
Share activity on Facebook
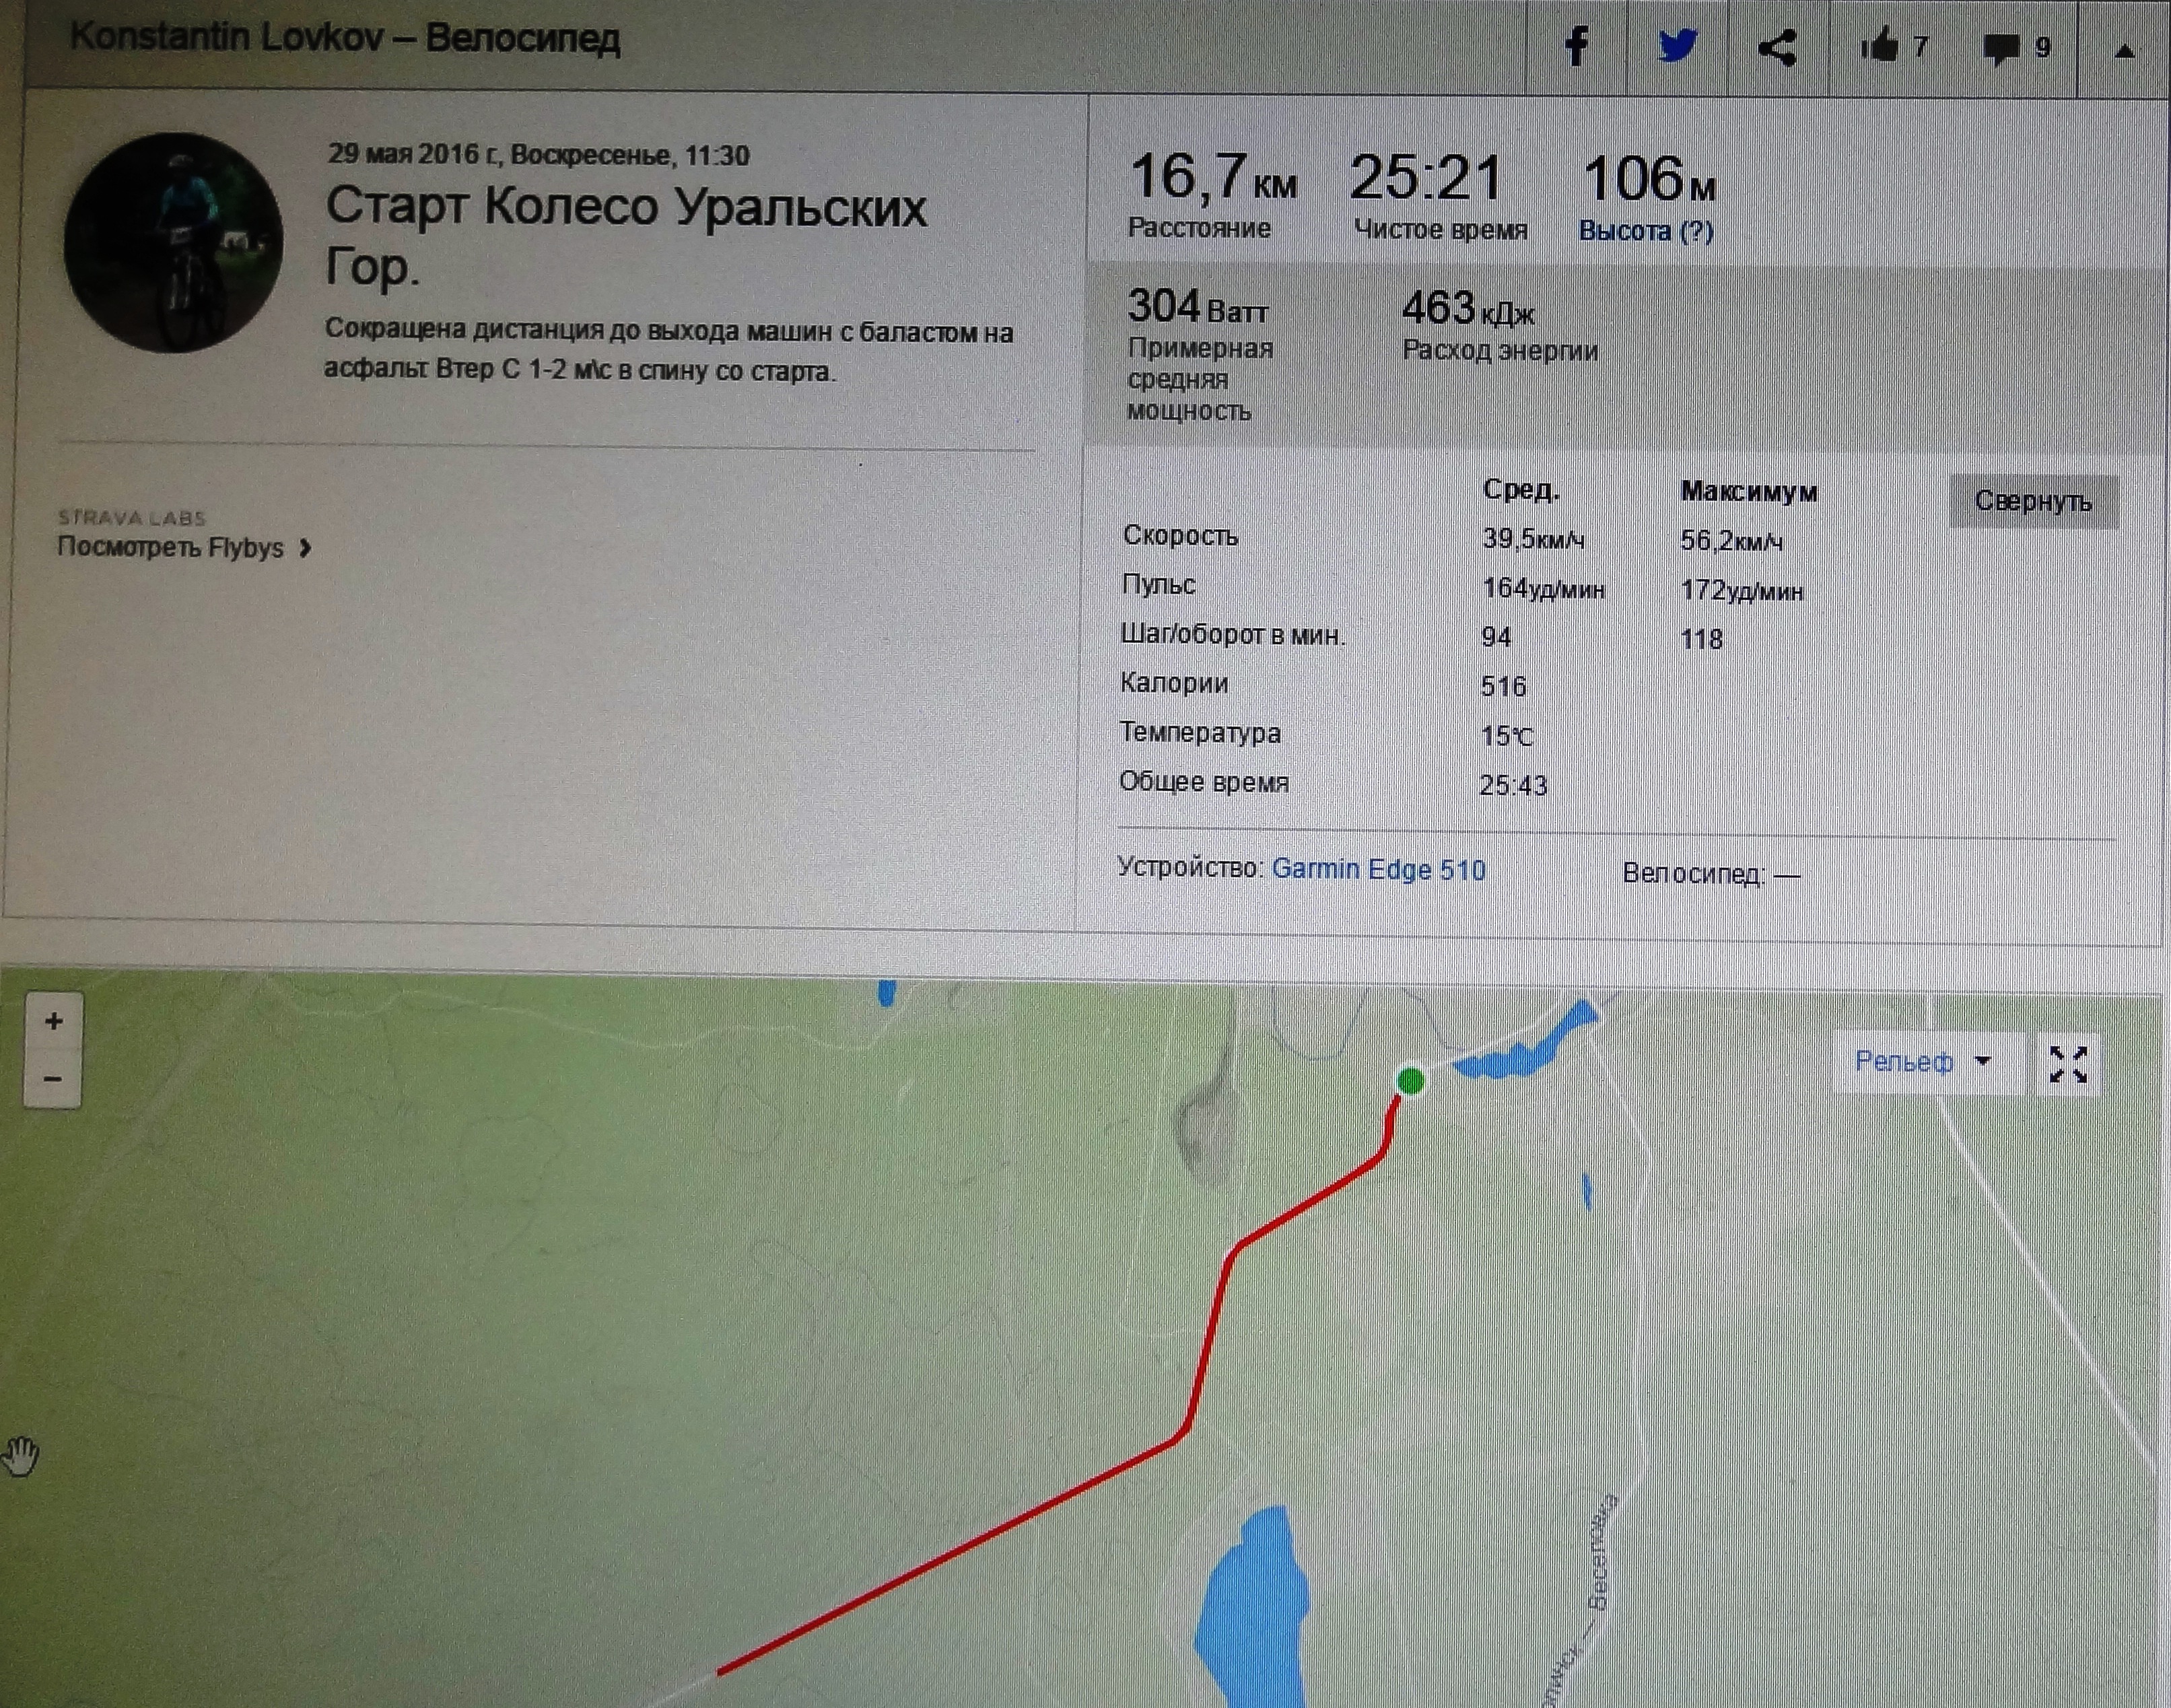click(x=1577, y=47)
